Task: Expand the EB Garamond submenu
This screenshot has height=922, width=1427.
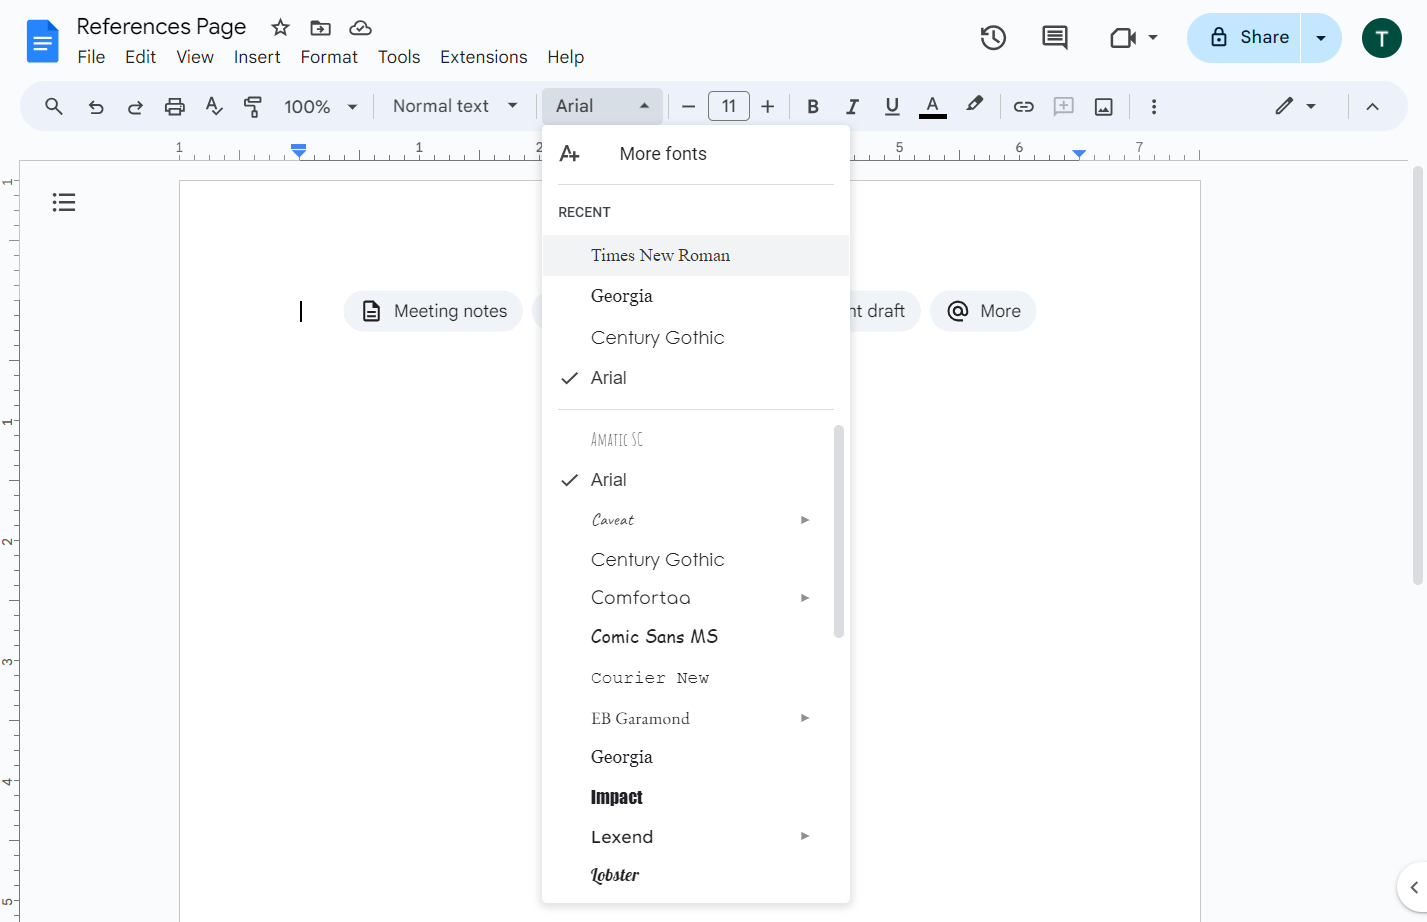Action: point(805,718)
